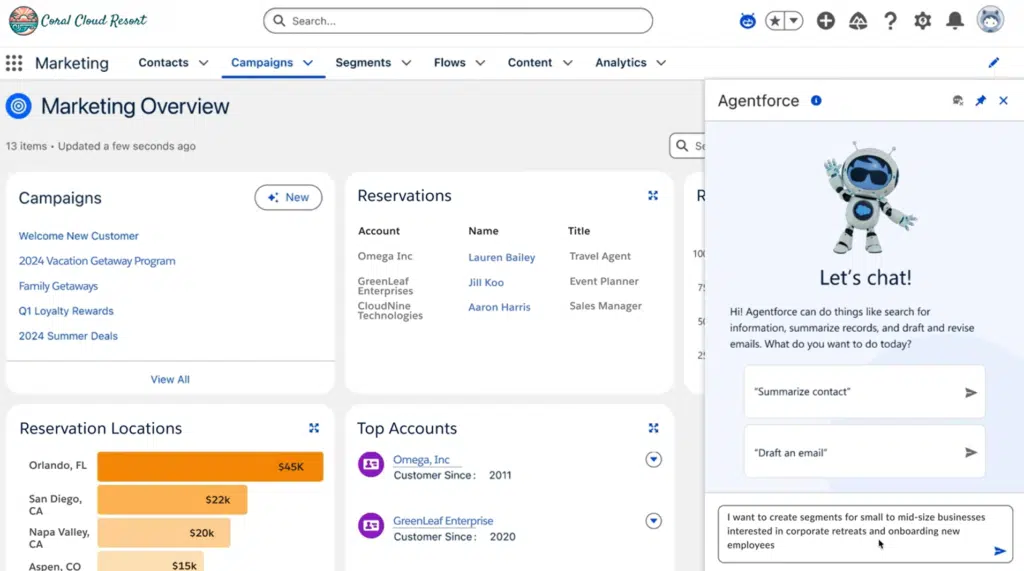Click the Napa Valley, CA $20k bar

click(164, 533)
